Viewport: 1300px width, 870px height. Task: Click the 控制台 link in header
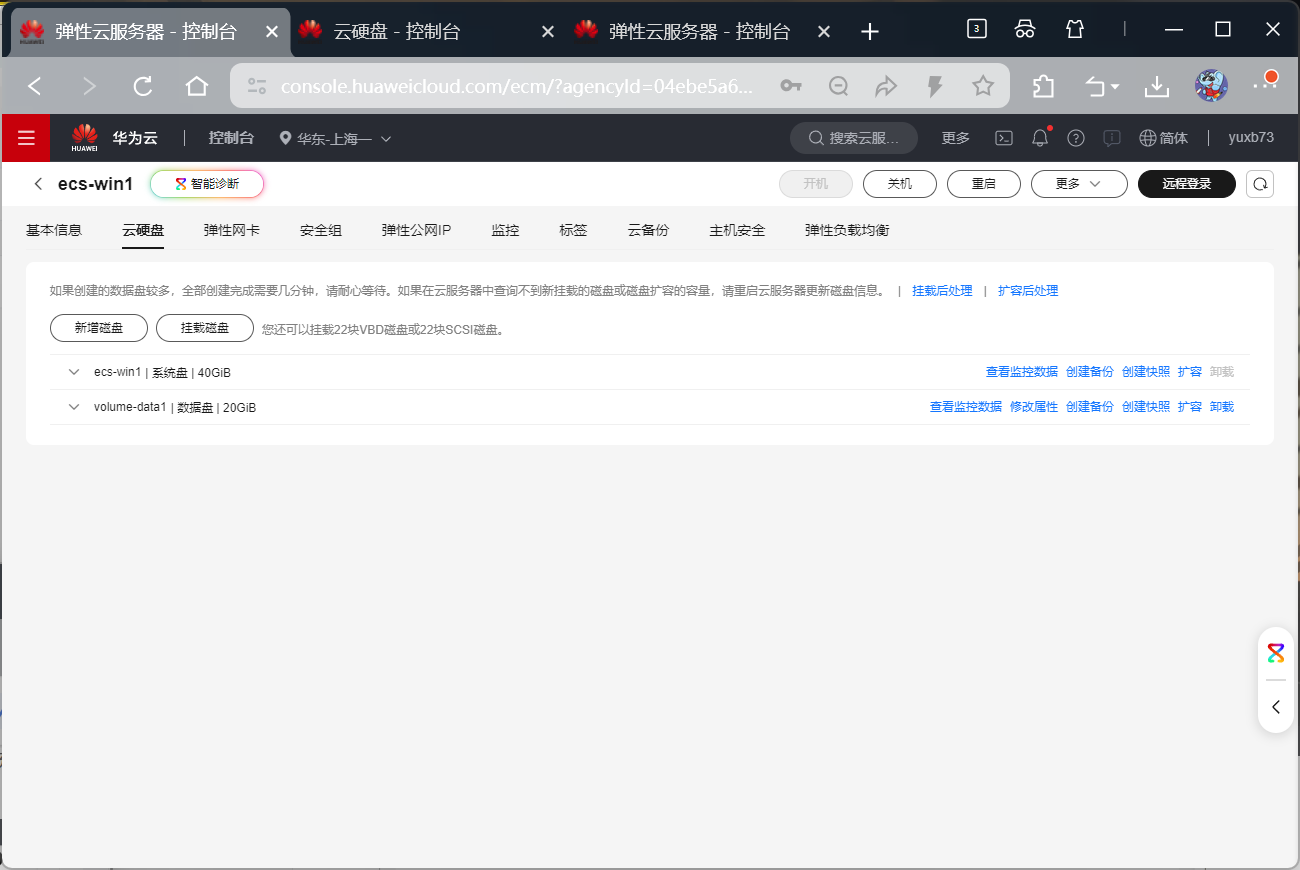pyautogui.click(x=231, y=138)
